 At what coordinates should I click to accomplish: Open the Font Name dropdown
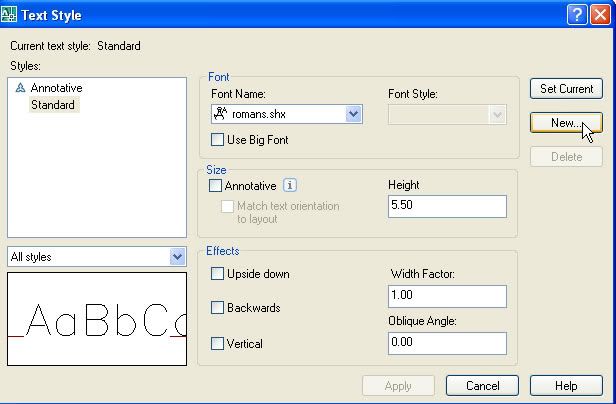coord(353,114)
